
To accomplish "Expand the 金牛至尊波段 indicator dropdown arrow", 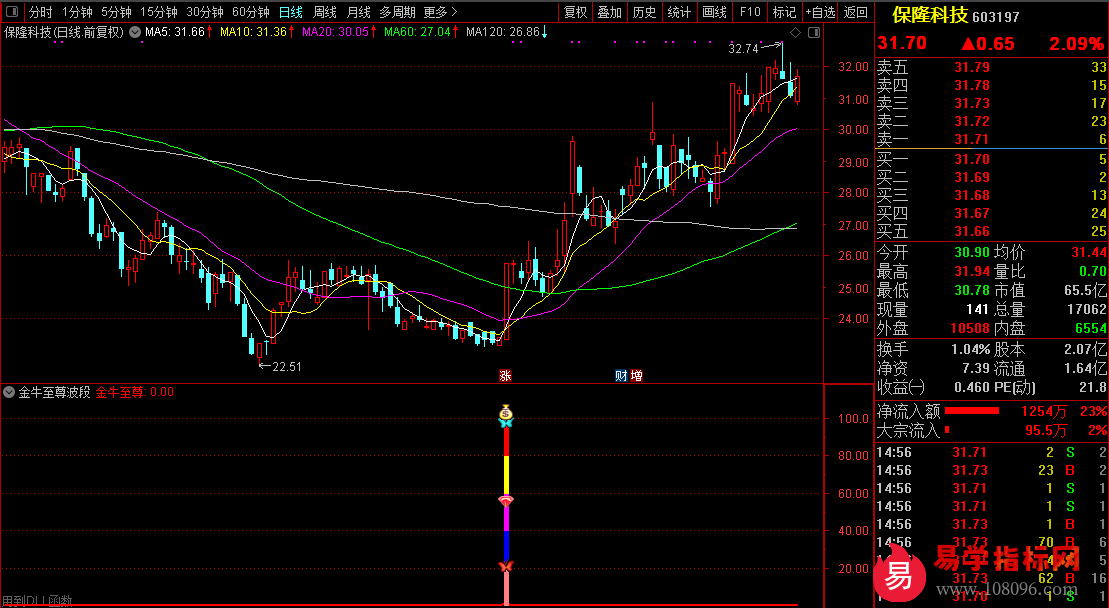I will click(x=10, y=393).
